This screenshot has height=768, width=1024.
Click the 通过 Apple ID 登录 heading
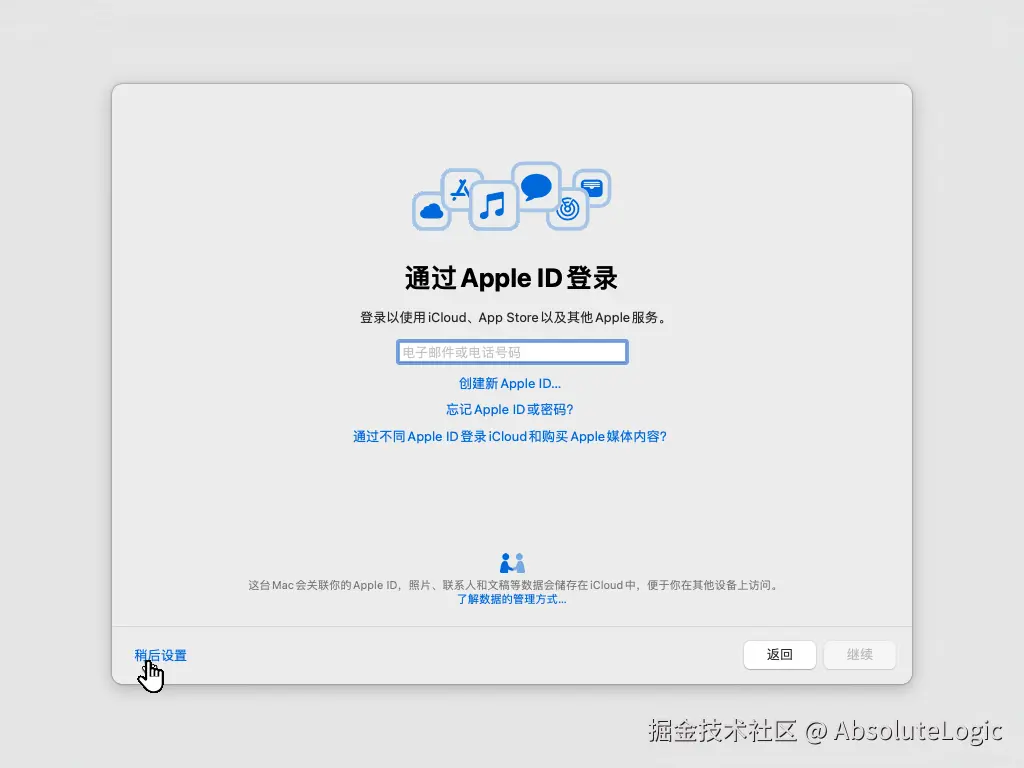tap(511, 278)
